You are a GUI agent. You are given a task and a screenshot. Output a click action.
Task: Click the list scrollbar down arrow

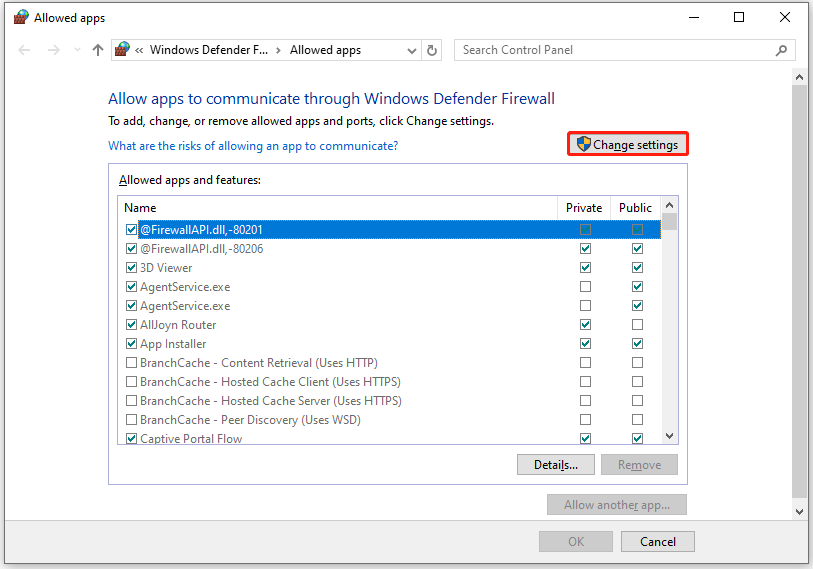669,436
